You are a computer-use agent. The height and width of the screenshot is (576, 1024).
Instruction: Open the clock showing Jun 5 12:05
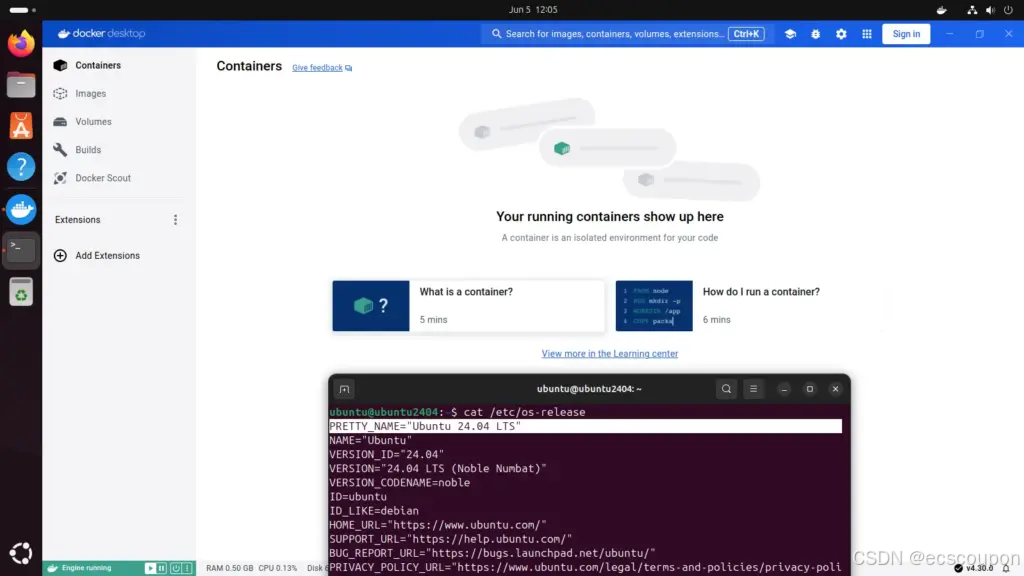point(533,10)
